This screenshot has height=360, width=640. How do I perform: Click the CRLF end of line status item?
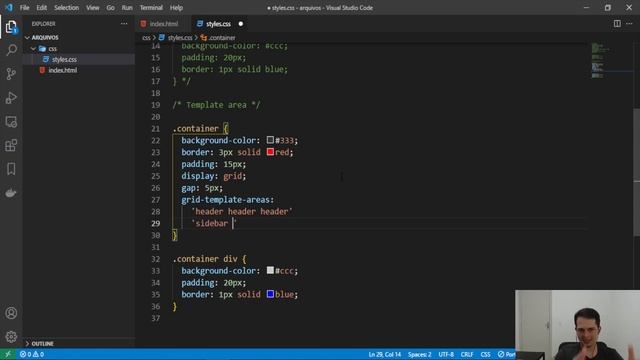467,354
